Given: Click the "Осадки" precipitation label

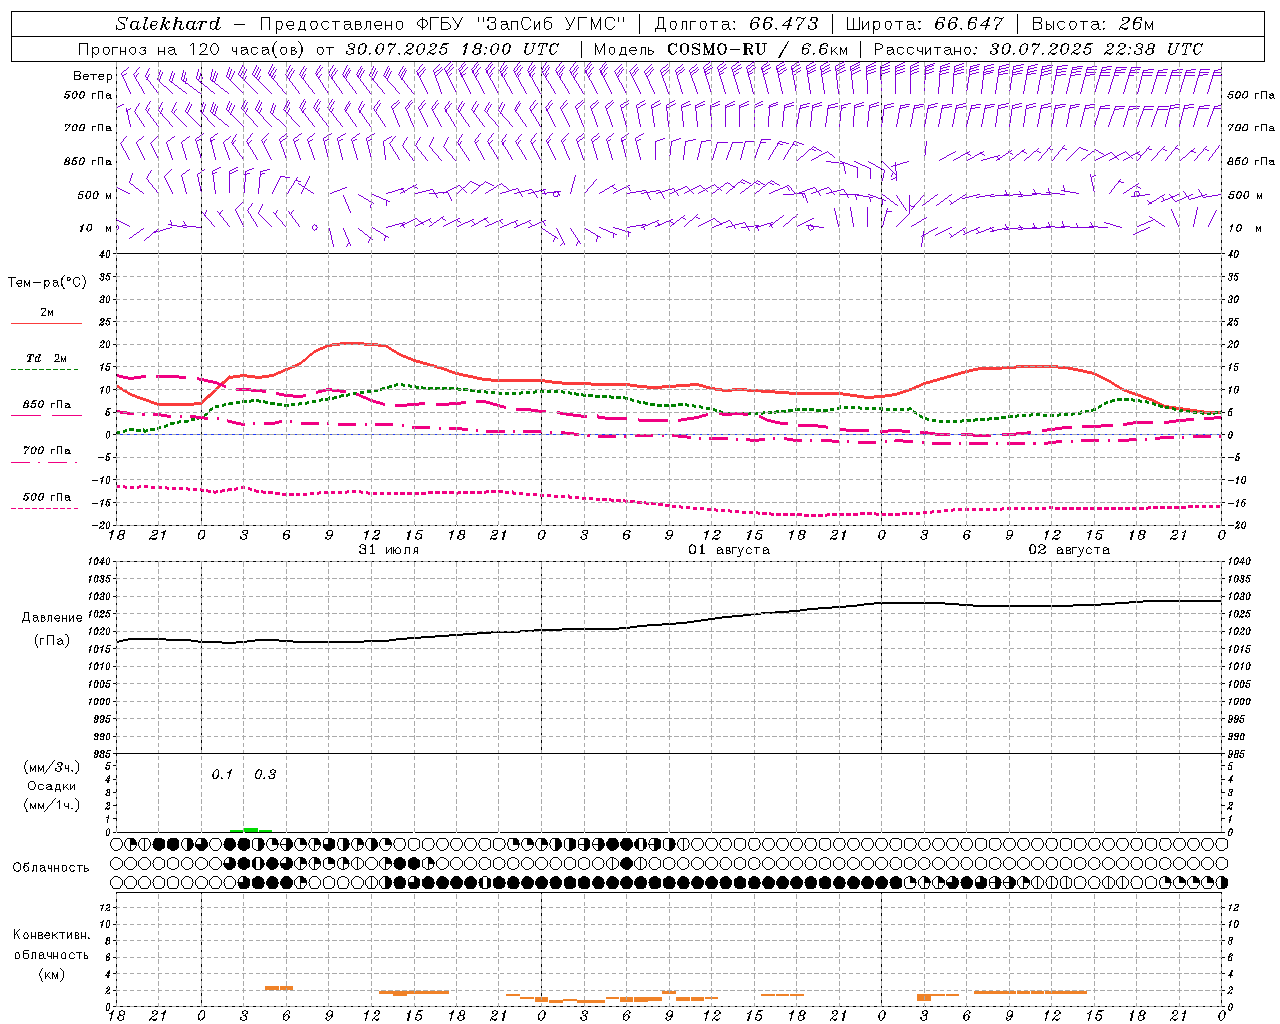Looking at the screenshot, I should (x=52, y=786).
